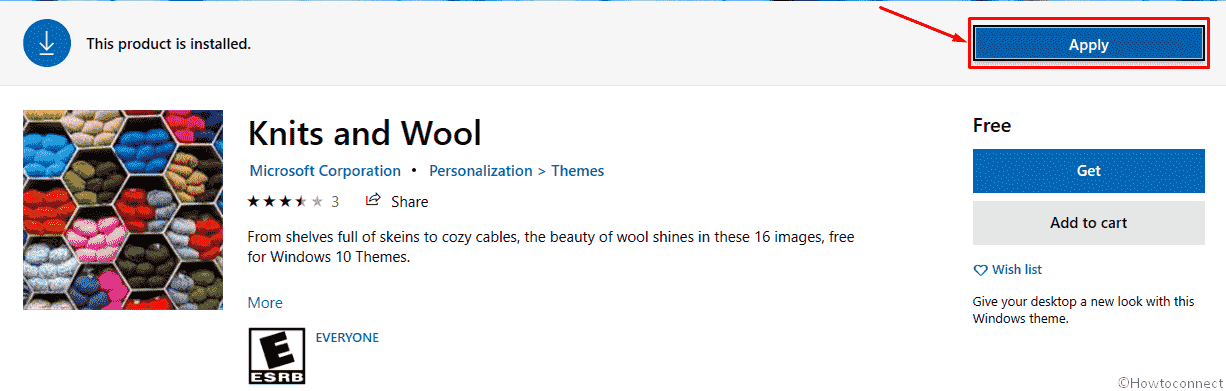Click the Free price label
This screenshot has height=391, width=1226.
[x=992, y=125]
